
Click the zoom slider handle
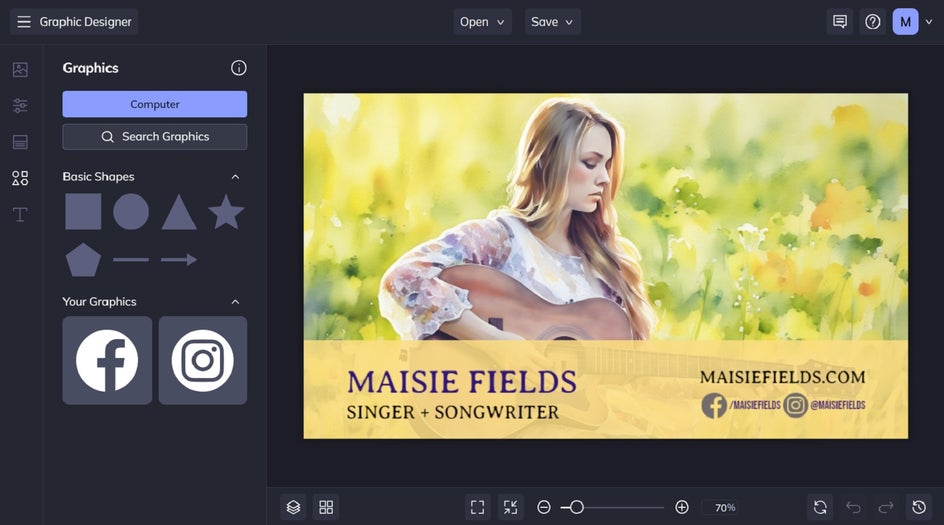click(x=576, y=508)
